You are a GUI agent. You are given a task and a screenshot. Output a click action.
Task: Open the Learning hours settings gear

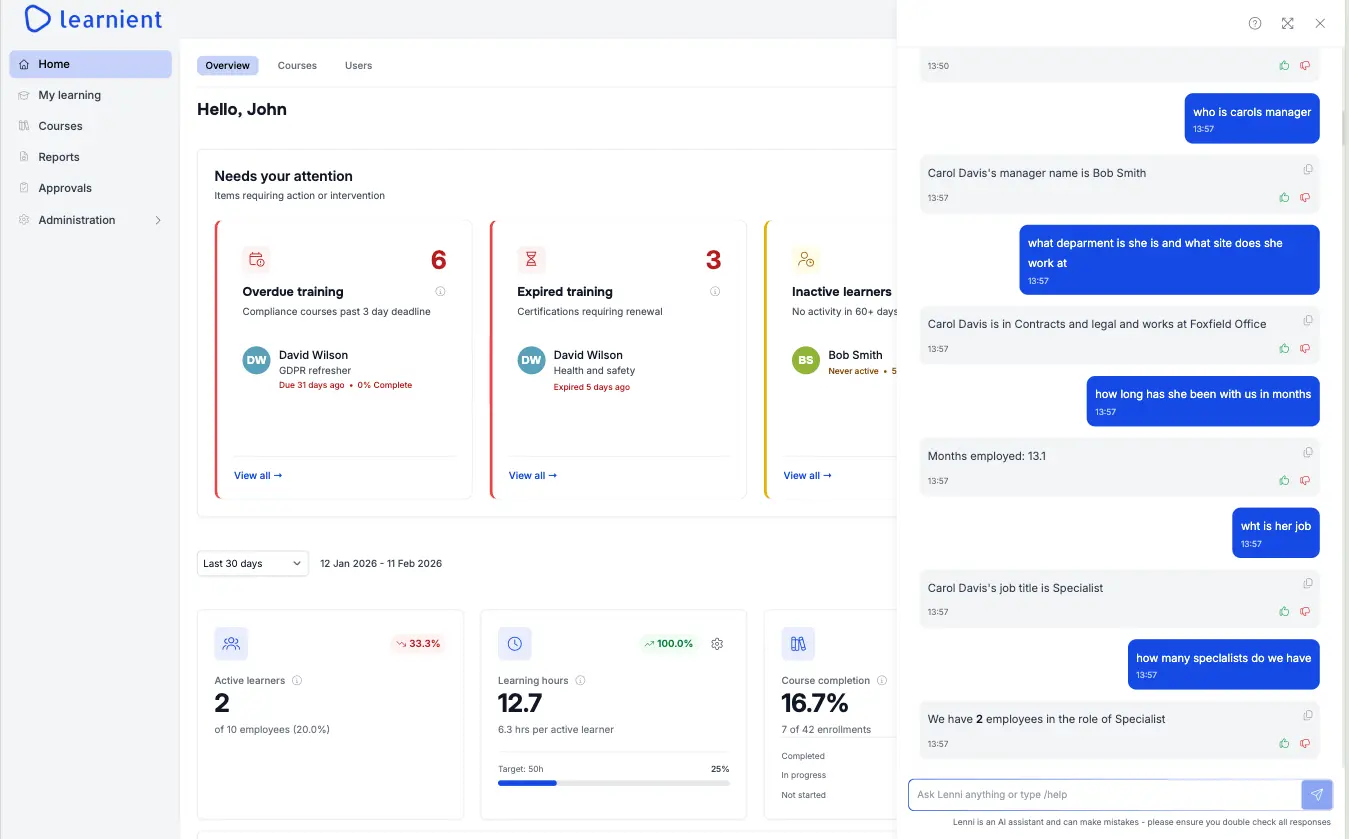[x=717, y=644]
